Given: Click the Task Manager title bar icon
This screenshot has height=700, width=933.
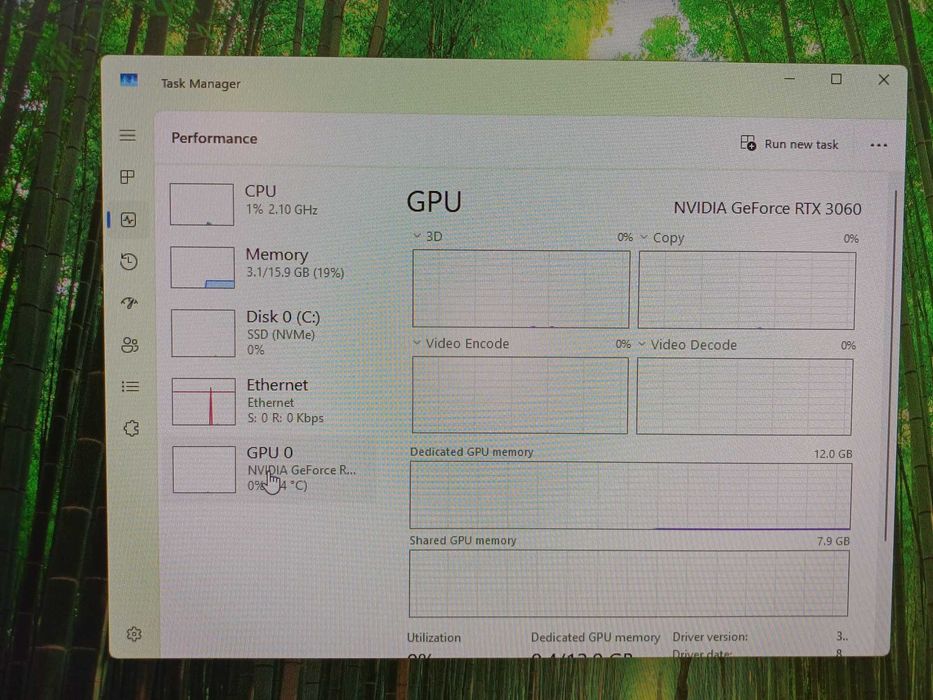Looking at the screenshot, I should pyautogui.click(x=129, y=80).
